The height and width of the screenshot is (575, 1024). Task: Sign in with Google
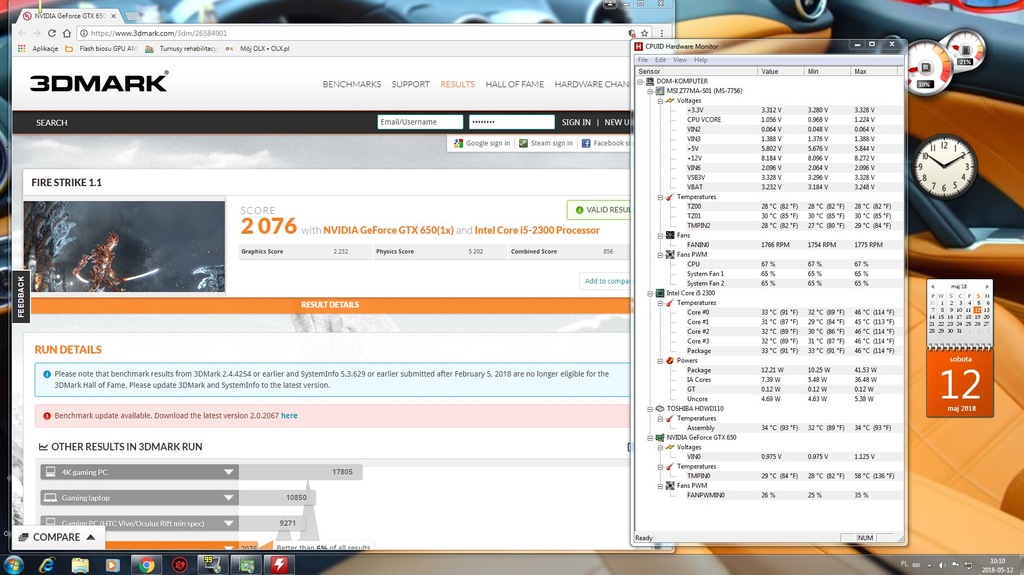(x=482, y=143)
